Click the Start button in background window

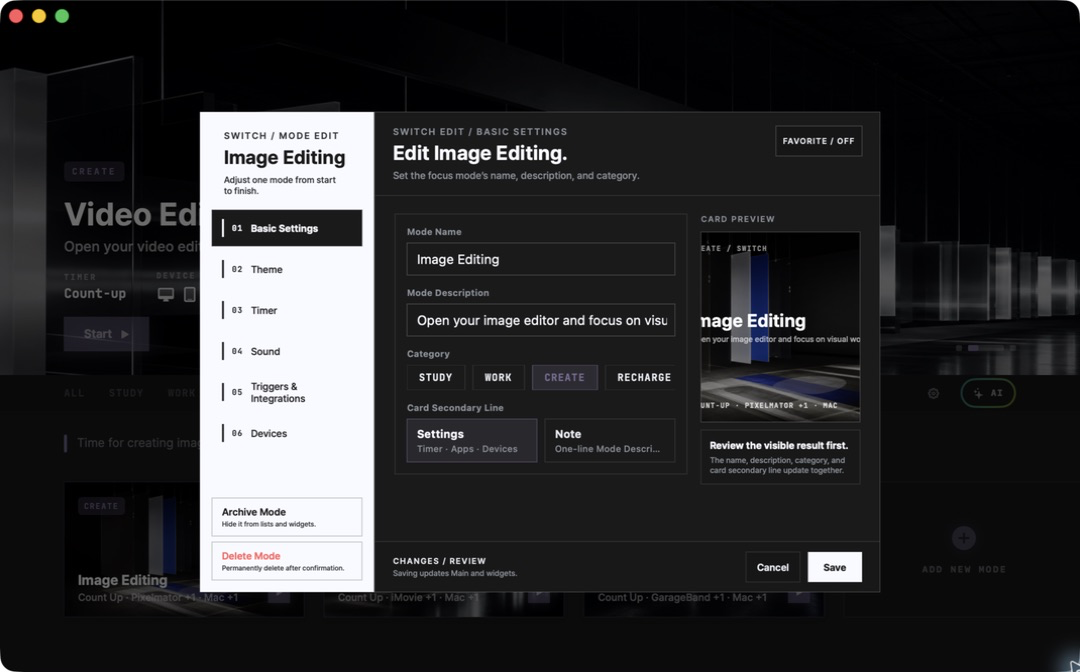(x=106, y=334)
